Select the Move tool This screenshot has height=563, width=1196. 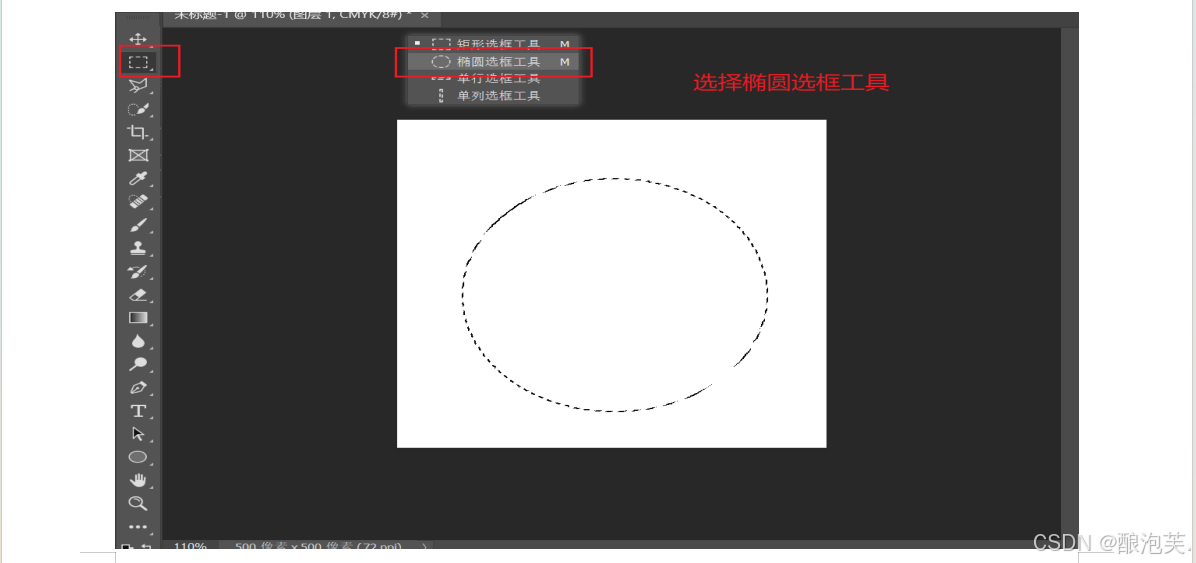(137, 39)
